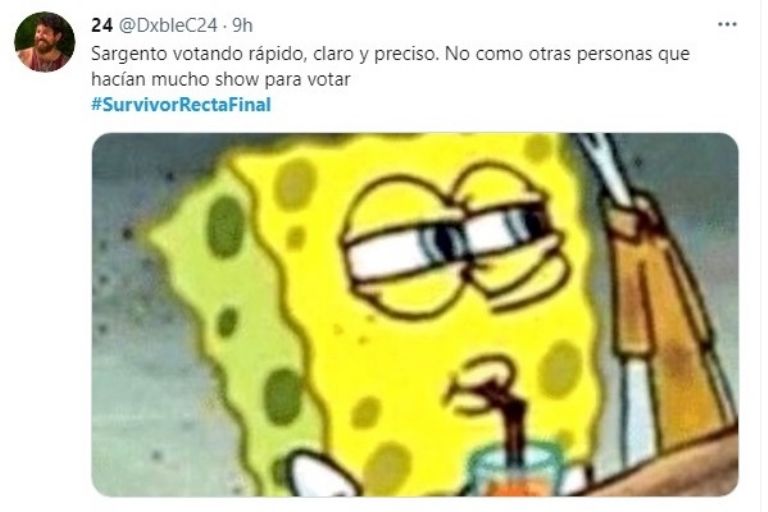Click SpongeBob's white hand in the meme
The image size is (768, 512).
point(321,474)
